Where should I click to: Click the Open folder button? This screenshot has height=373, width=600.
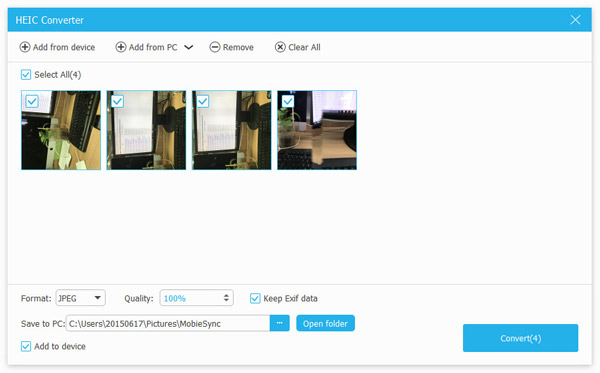tap(325, 323)
